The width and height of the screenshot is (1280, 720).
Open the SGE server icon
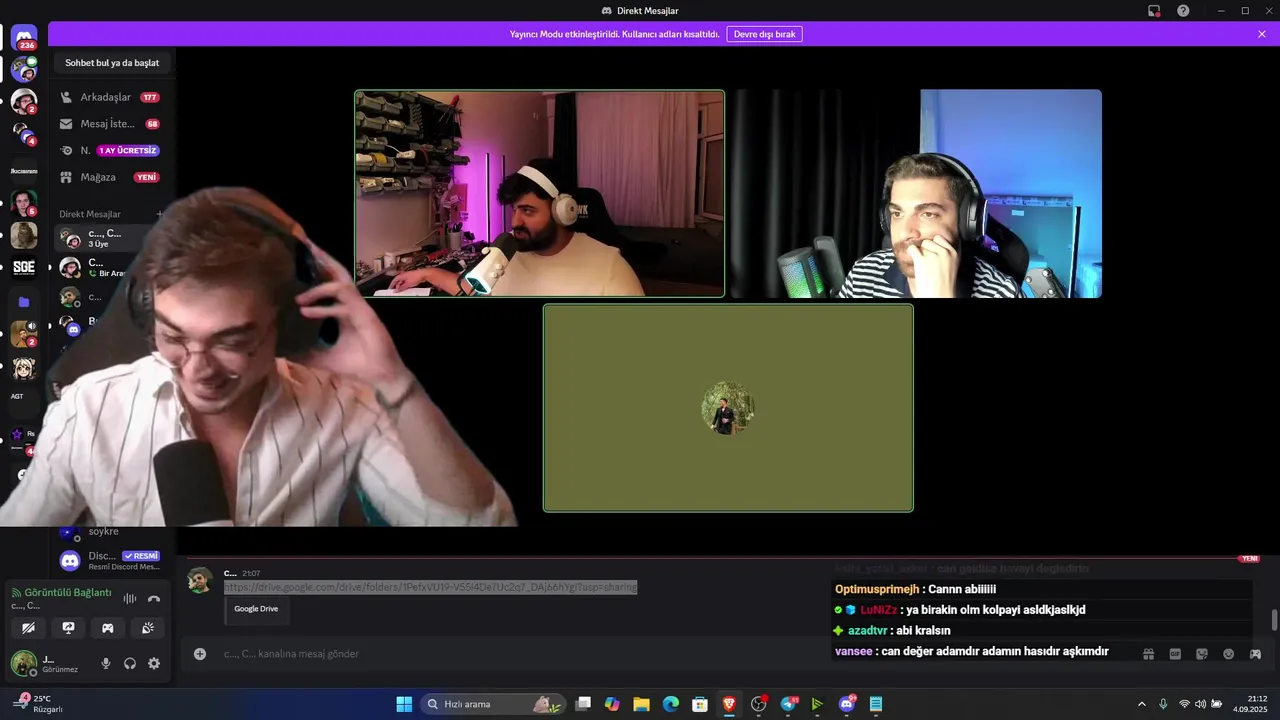pos(24,267)
